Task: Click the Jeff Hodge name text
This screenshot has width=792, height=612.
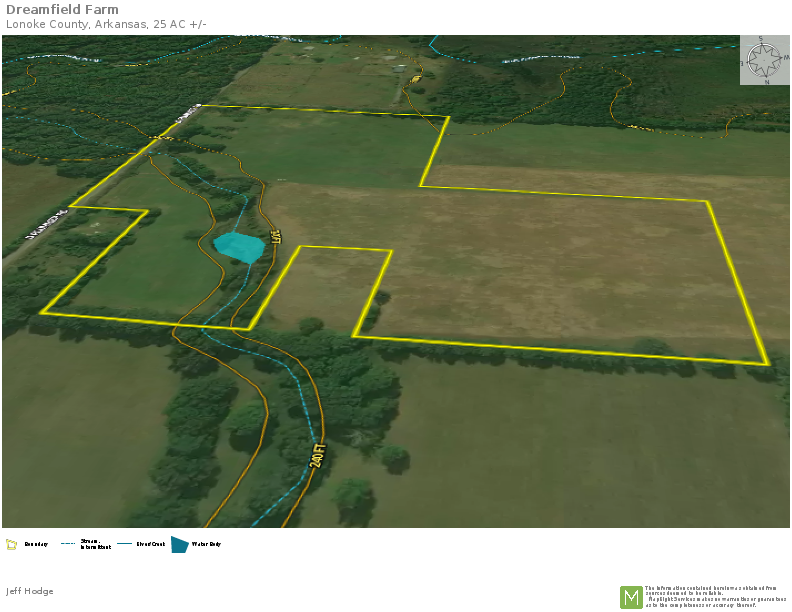Action: point(30,591)
